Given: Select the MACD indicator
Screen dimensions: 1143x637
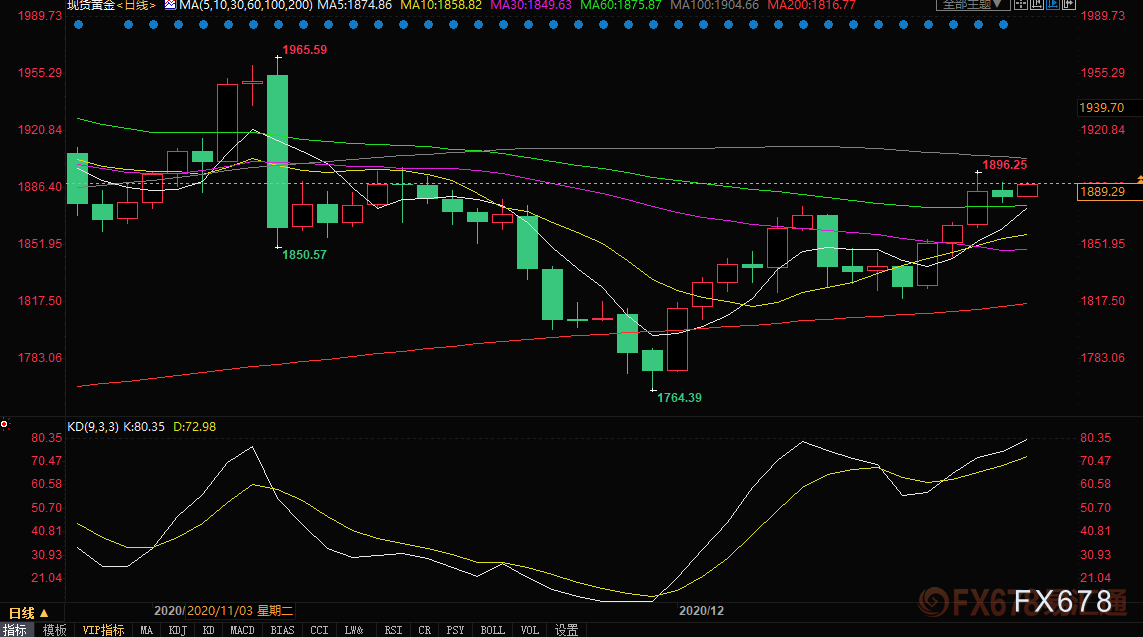Looking at the screenshot, I should pyautogui.click(x=242, y=630).
